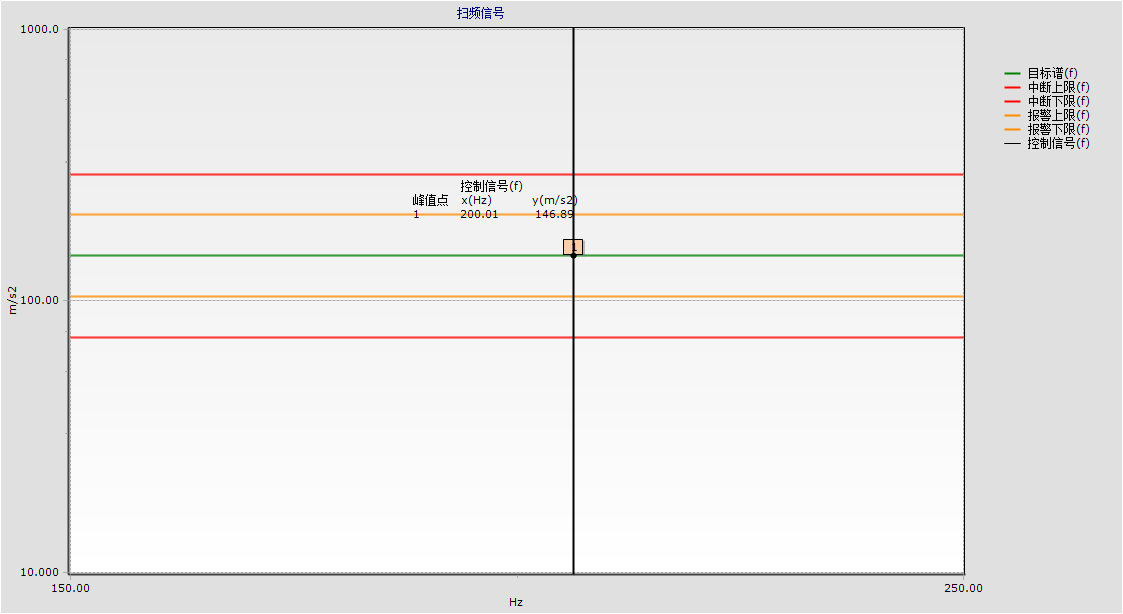
Task: Click the orange peak marker square on the plot
Action: pos(573,246)
